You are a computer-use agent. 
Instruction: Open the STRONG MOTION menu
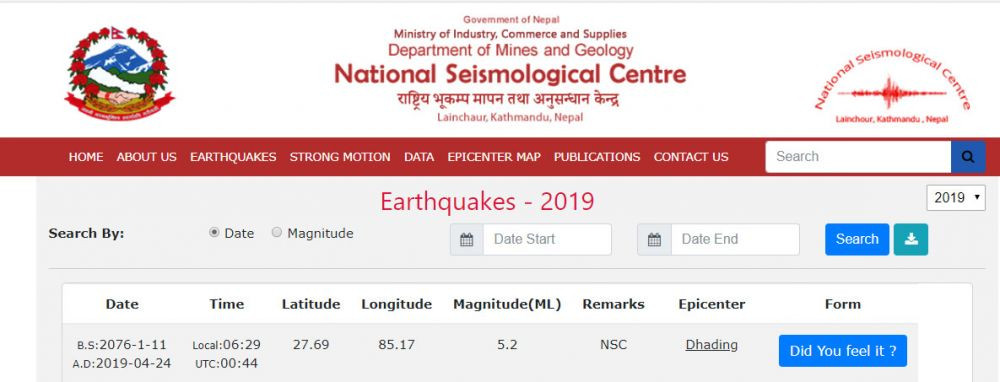340,157
